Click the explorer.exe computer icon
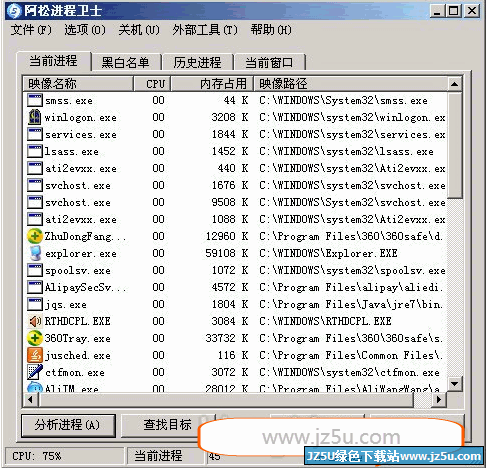This screenshot has width=487, height=468. tap(35, 253)
